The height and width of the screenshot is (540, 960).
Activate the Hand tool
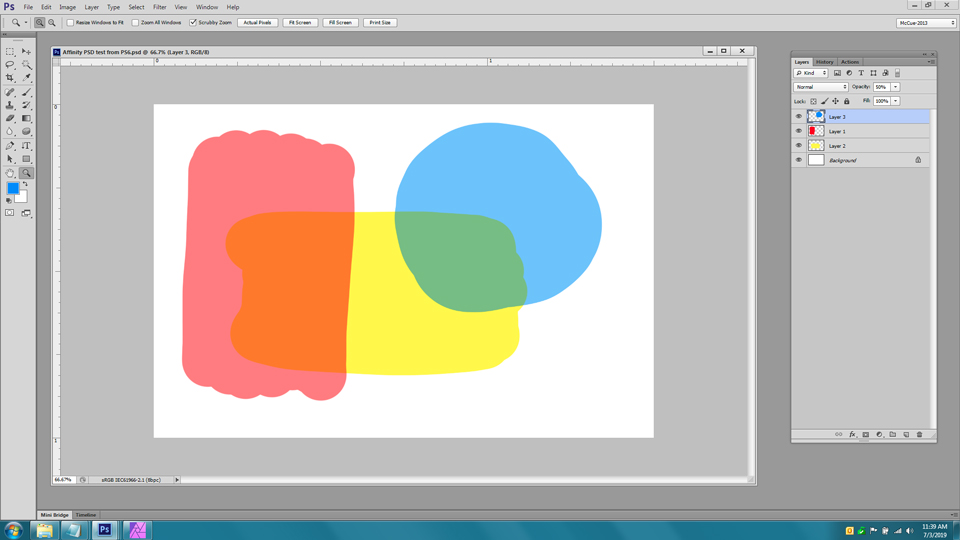click(10, 173)
